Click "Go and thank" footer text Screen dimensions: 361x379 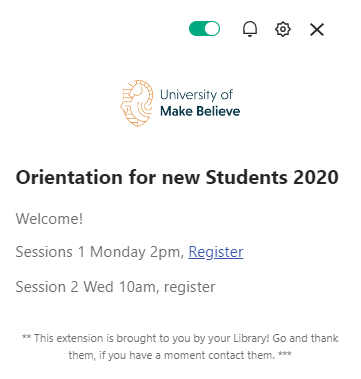pyautogui.click(x=305, y=338)
